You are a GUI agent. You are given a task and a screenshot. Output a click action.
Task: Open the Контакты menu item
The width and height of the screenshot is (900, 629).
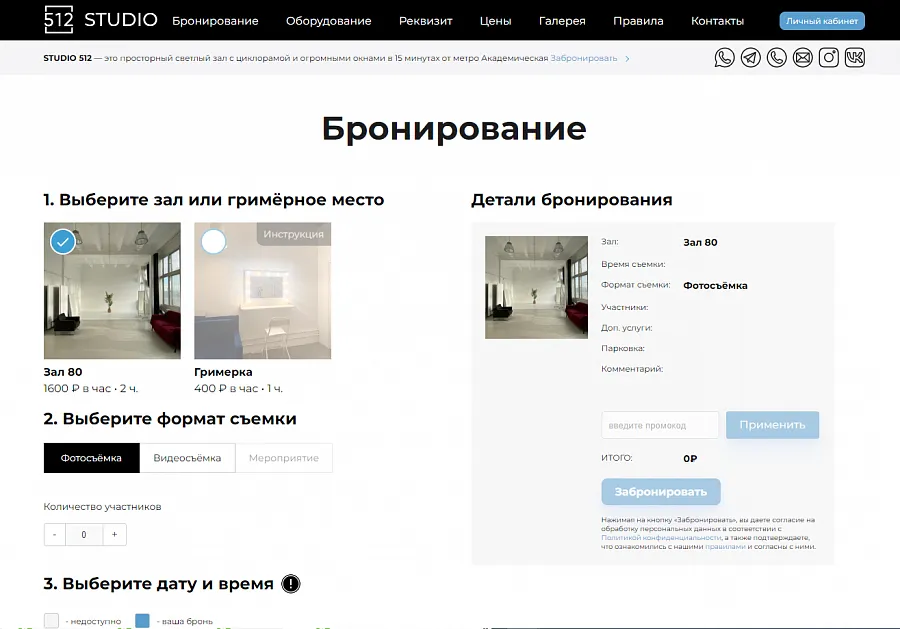717,21
